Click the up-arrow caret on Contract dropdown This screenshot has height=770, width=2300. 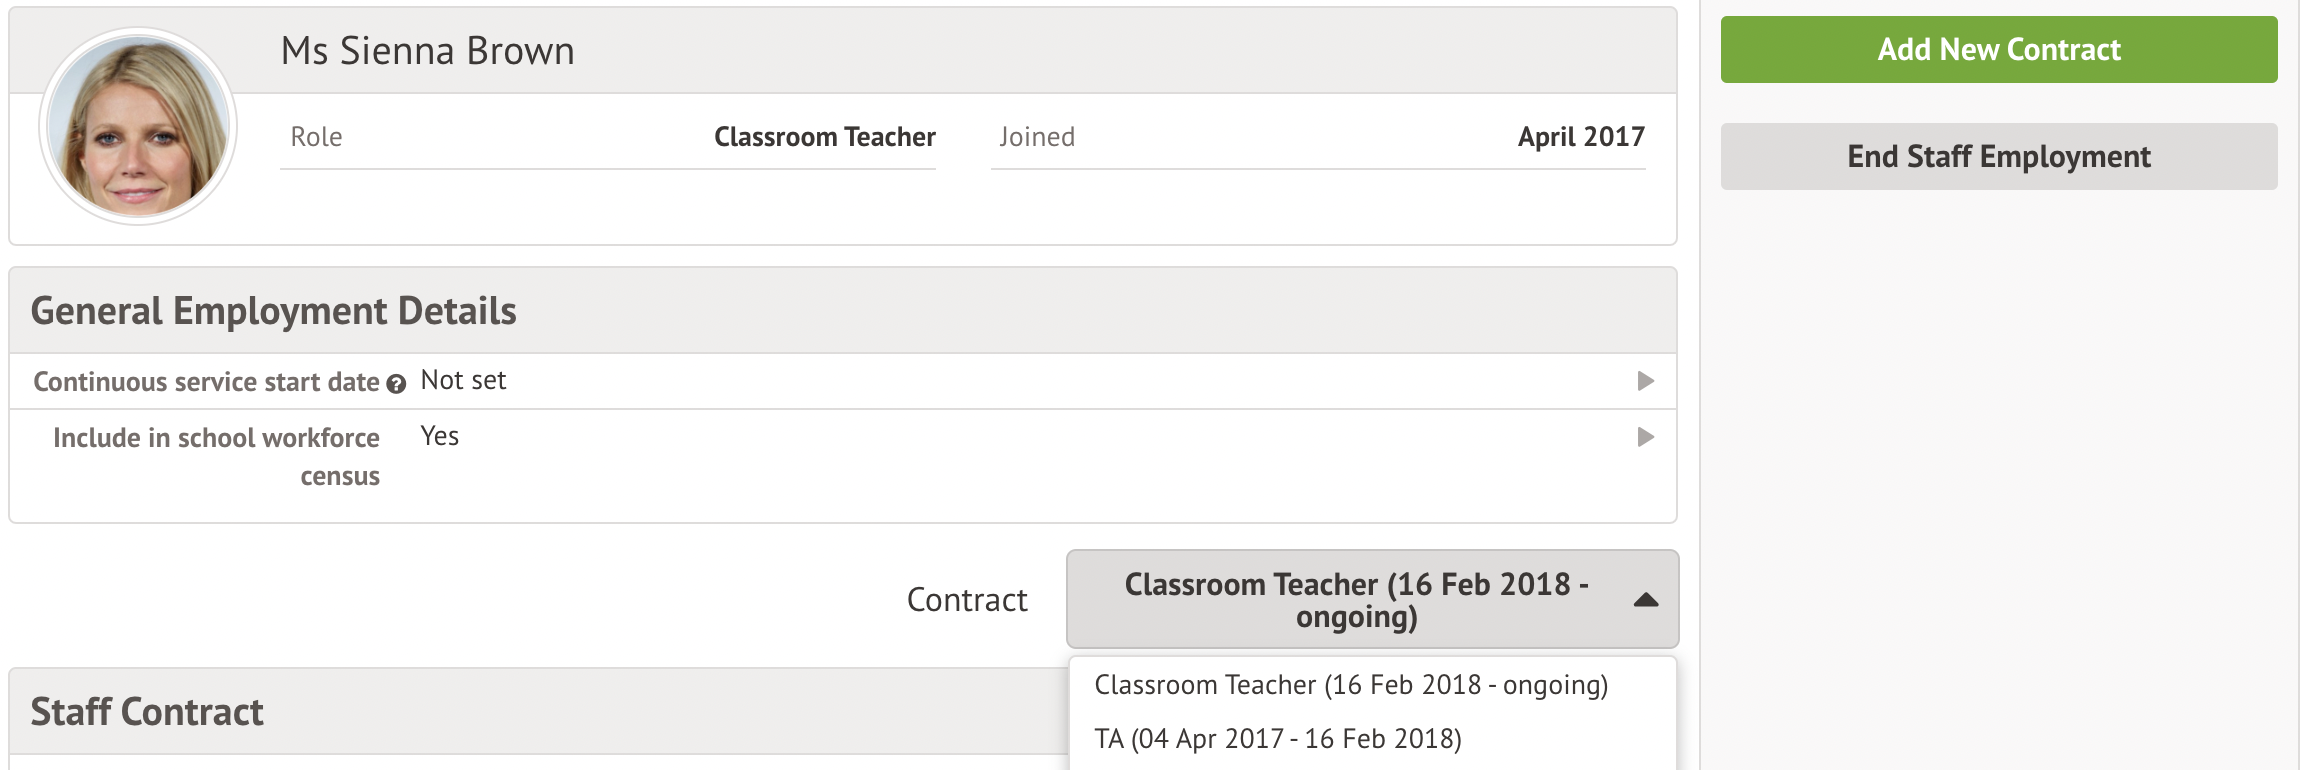pyautogui.click(x=1645, y=600)
